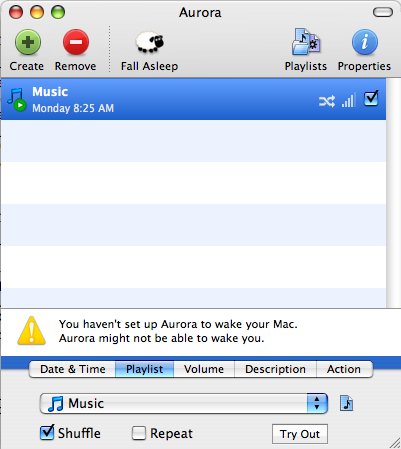Zoom Aurora with the green button
401x449 pixels.
pos(58,13)
